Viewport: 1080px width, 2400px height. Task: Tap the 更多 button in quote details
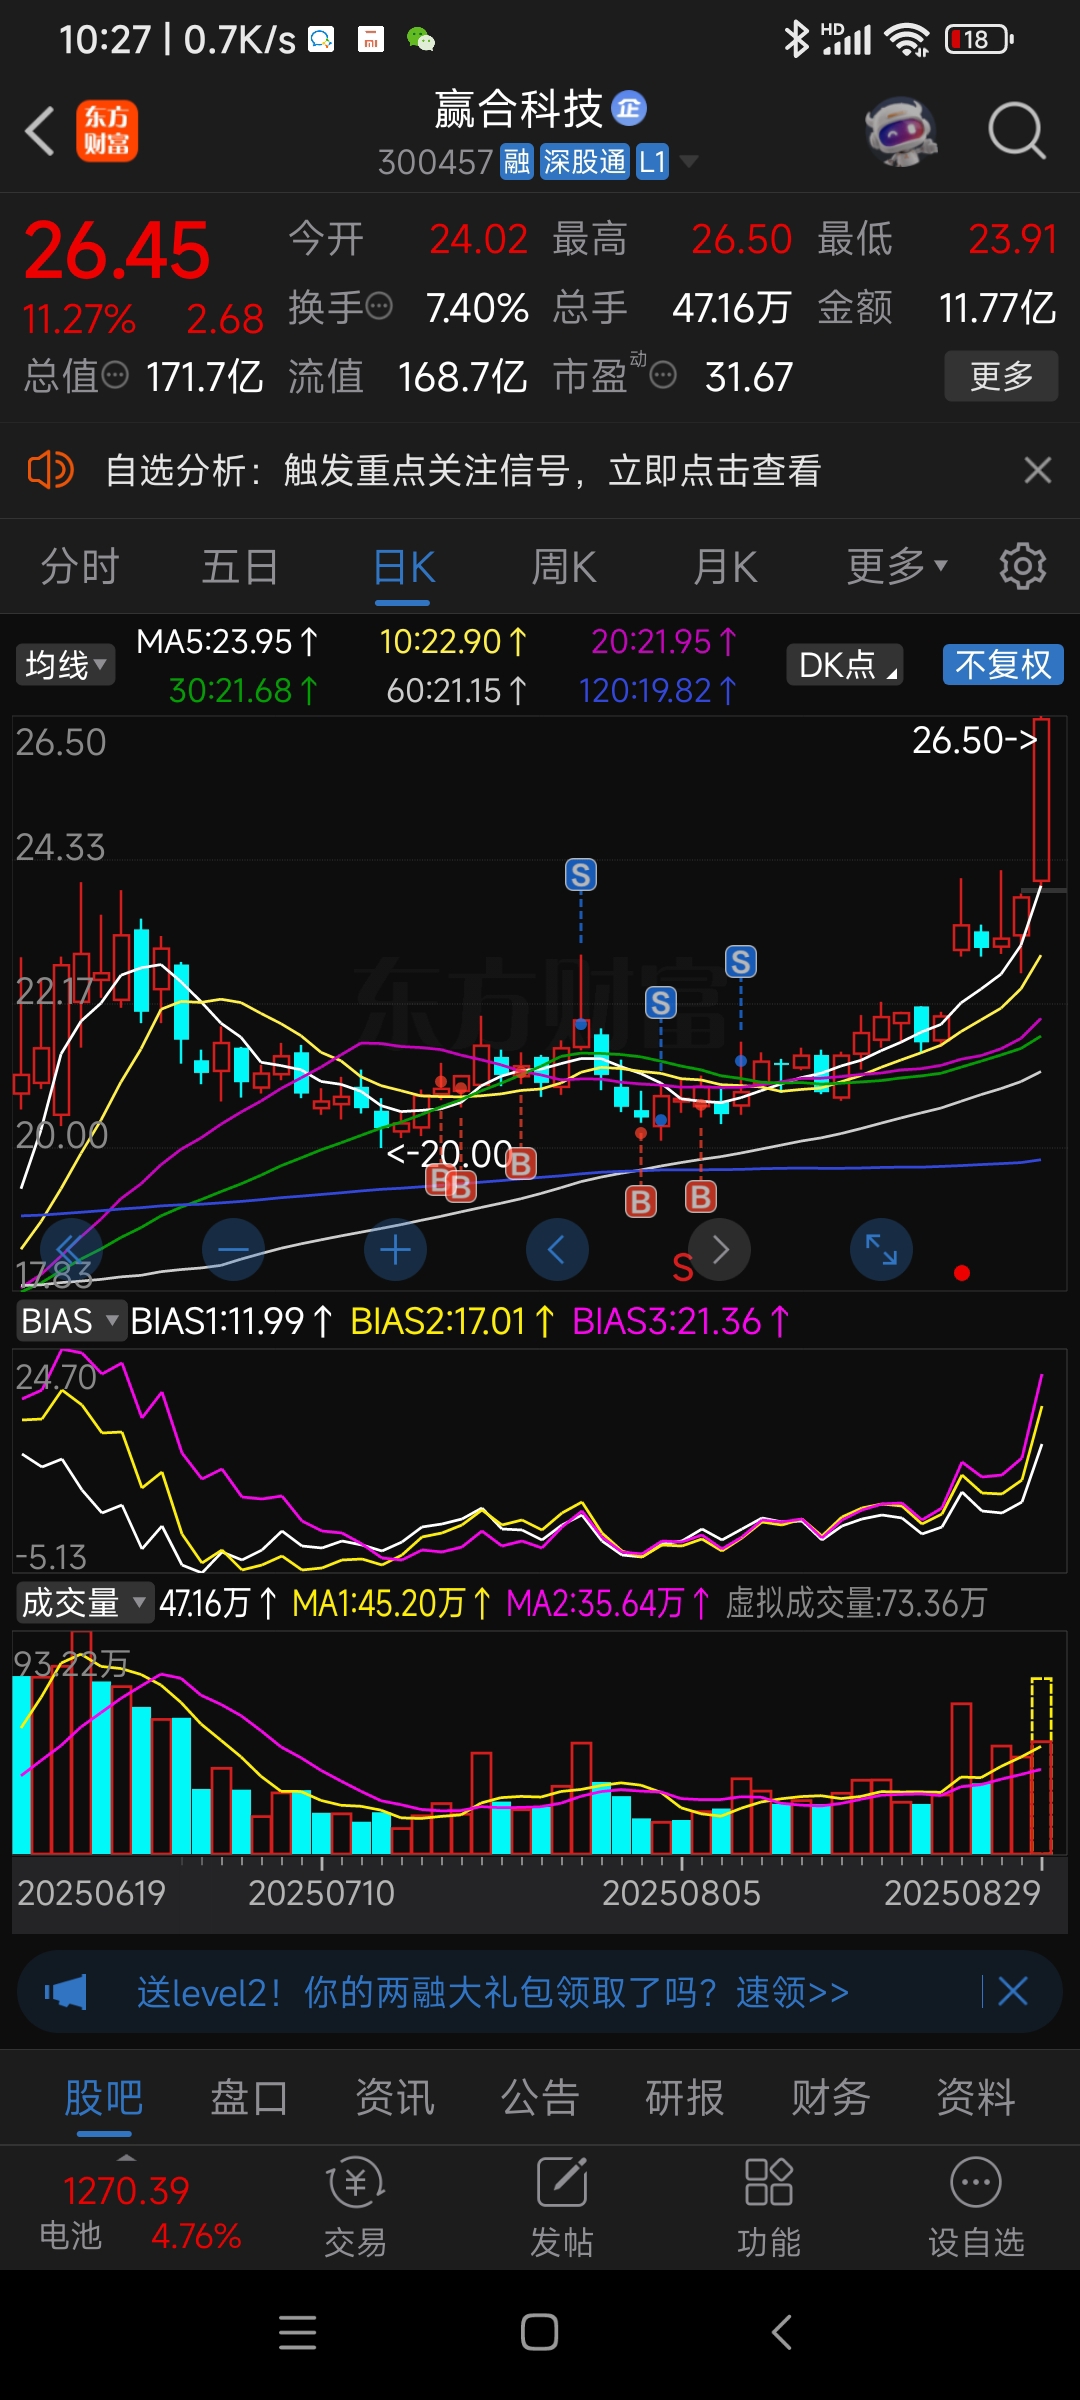click(1001, 376)
